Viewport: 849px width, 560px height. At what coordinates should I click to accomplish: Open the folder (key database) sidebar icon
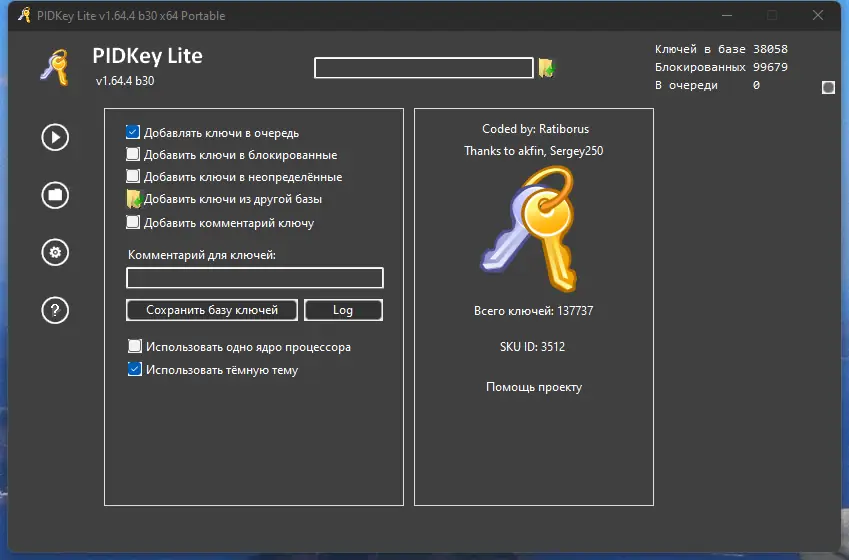tap(55, 195)
